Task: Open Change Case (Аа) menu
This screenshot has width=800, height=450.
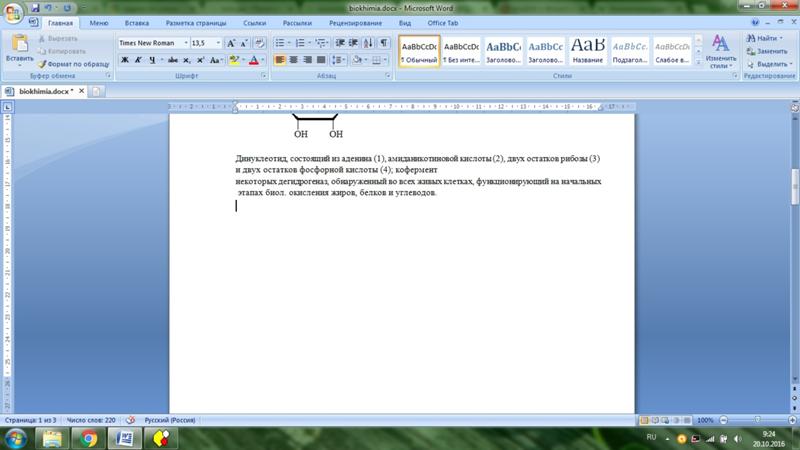Action: click(215, 60)
